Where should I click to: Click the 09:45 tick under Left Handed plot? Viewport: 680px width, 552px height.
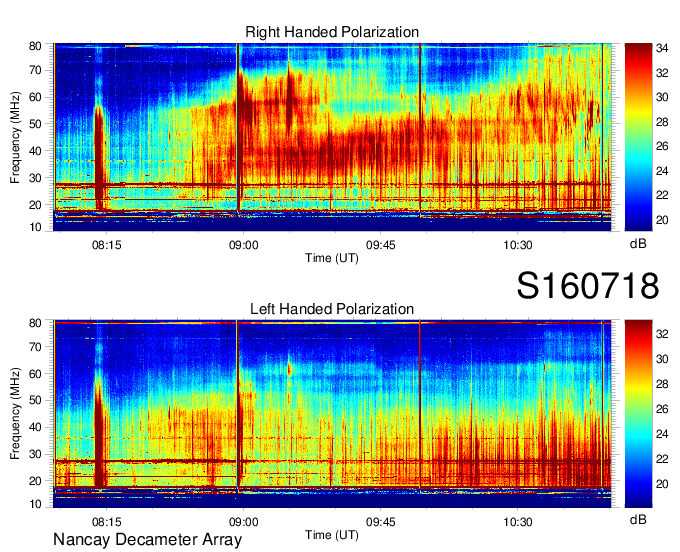380,522
